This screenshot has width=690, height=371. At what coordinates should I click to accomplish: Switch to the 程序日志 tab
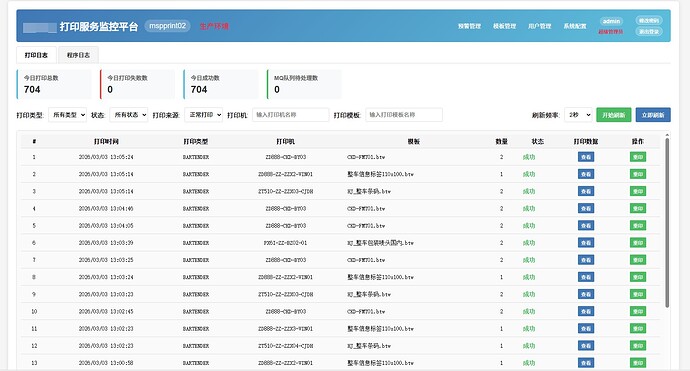[x=78, y=55]
